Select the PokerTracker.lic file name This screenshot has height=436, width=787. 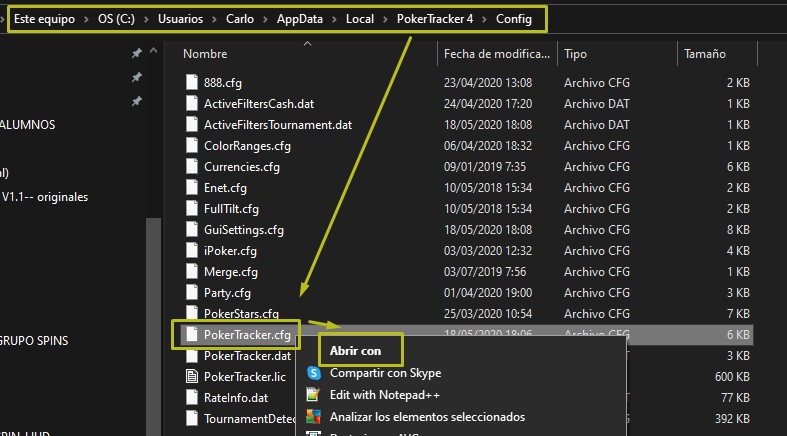(244, 377)
